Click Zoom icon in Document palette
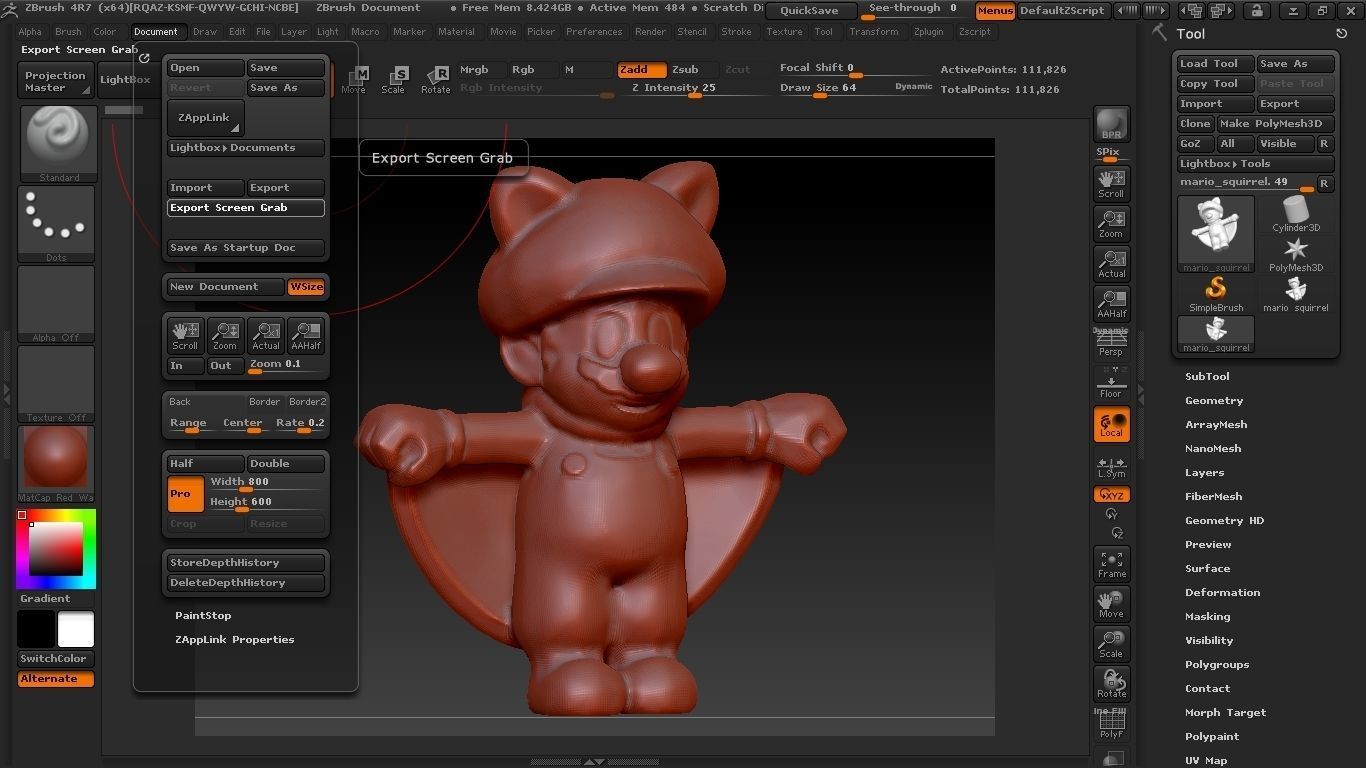The width and height of the screenshot is (1366, 768). [225, 336]
